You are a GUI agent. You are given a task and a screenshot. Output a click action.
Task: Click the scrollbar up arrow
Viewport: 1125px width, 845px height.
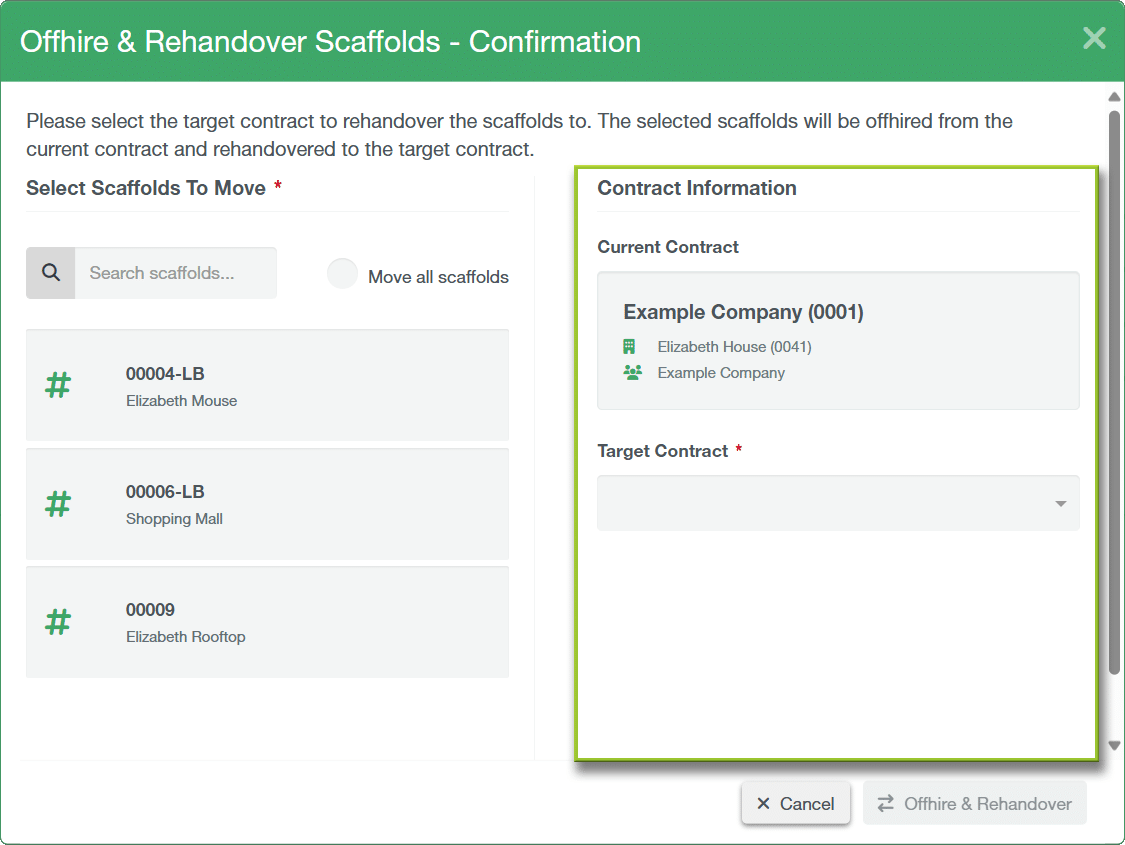(1114, 97)
